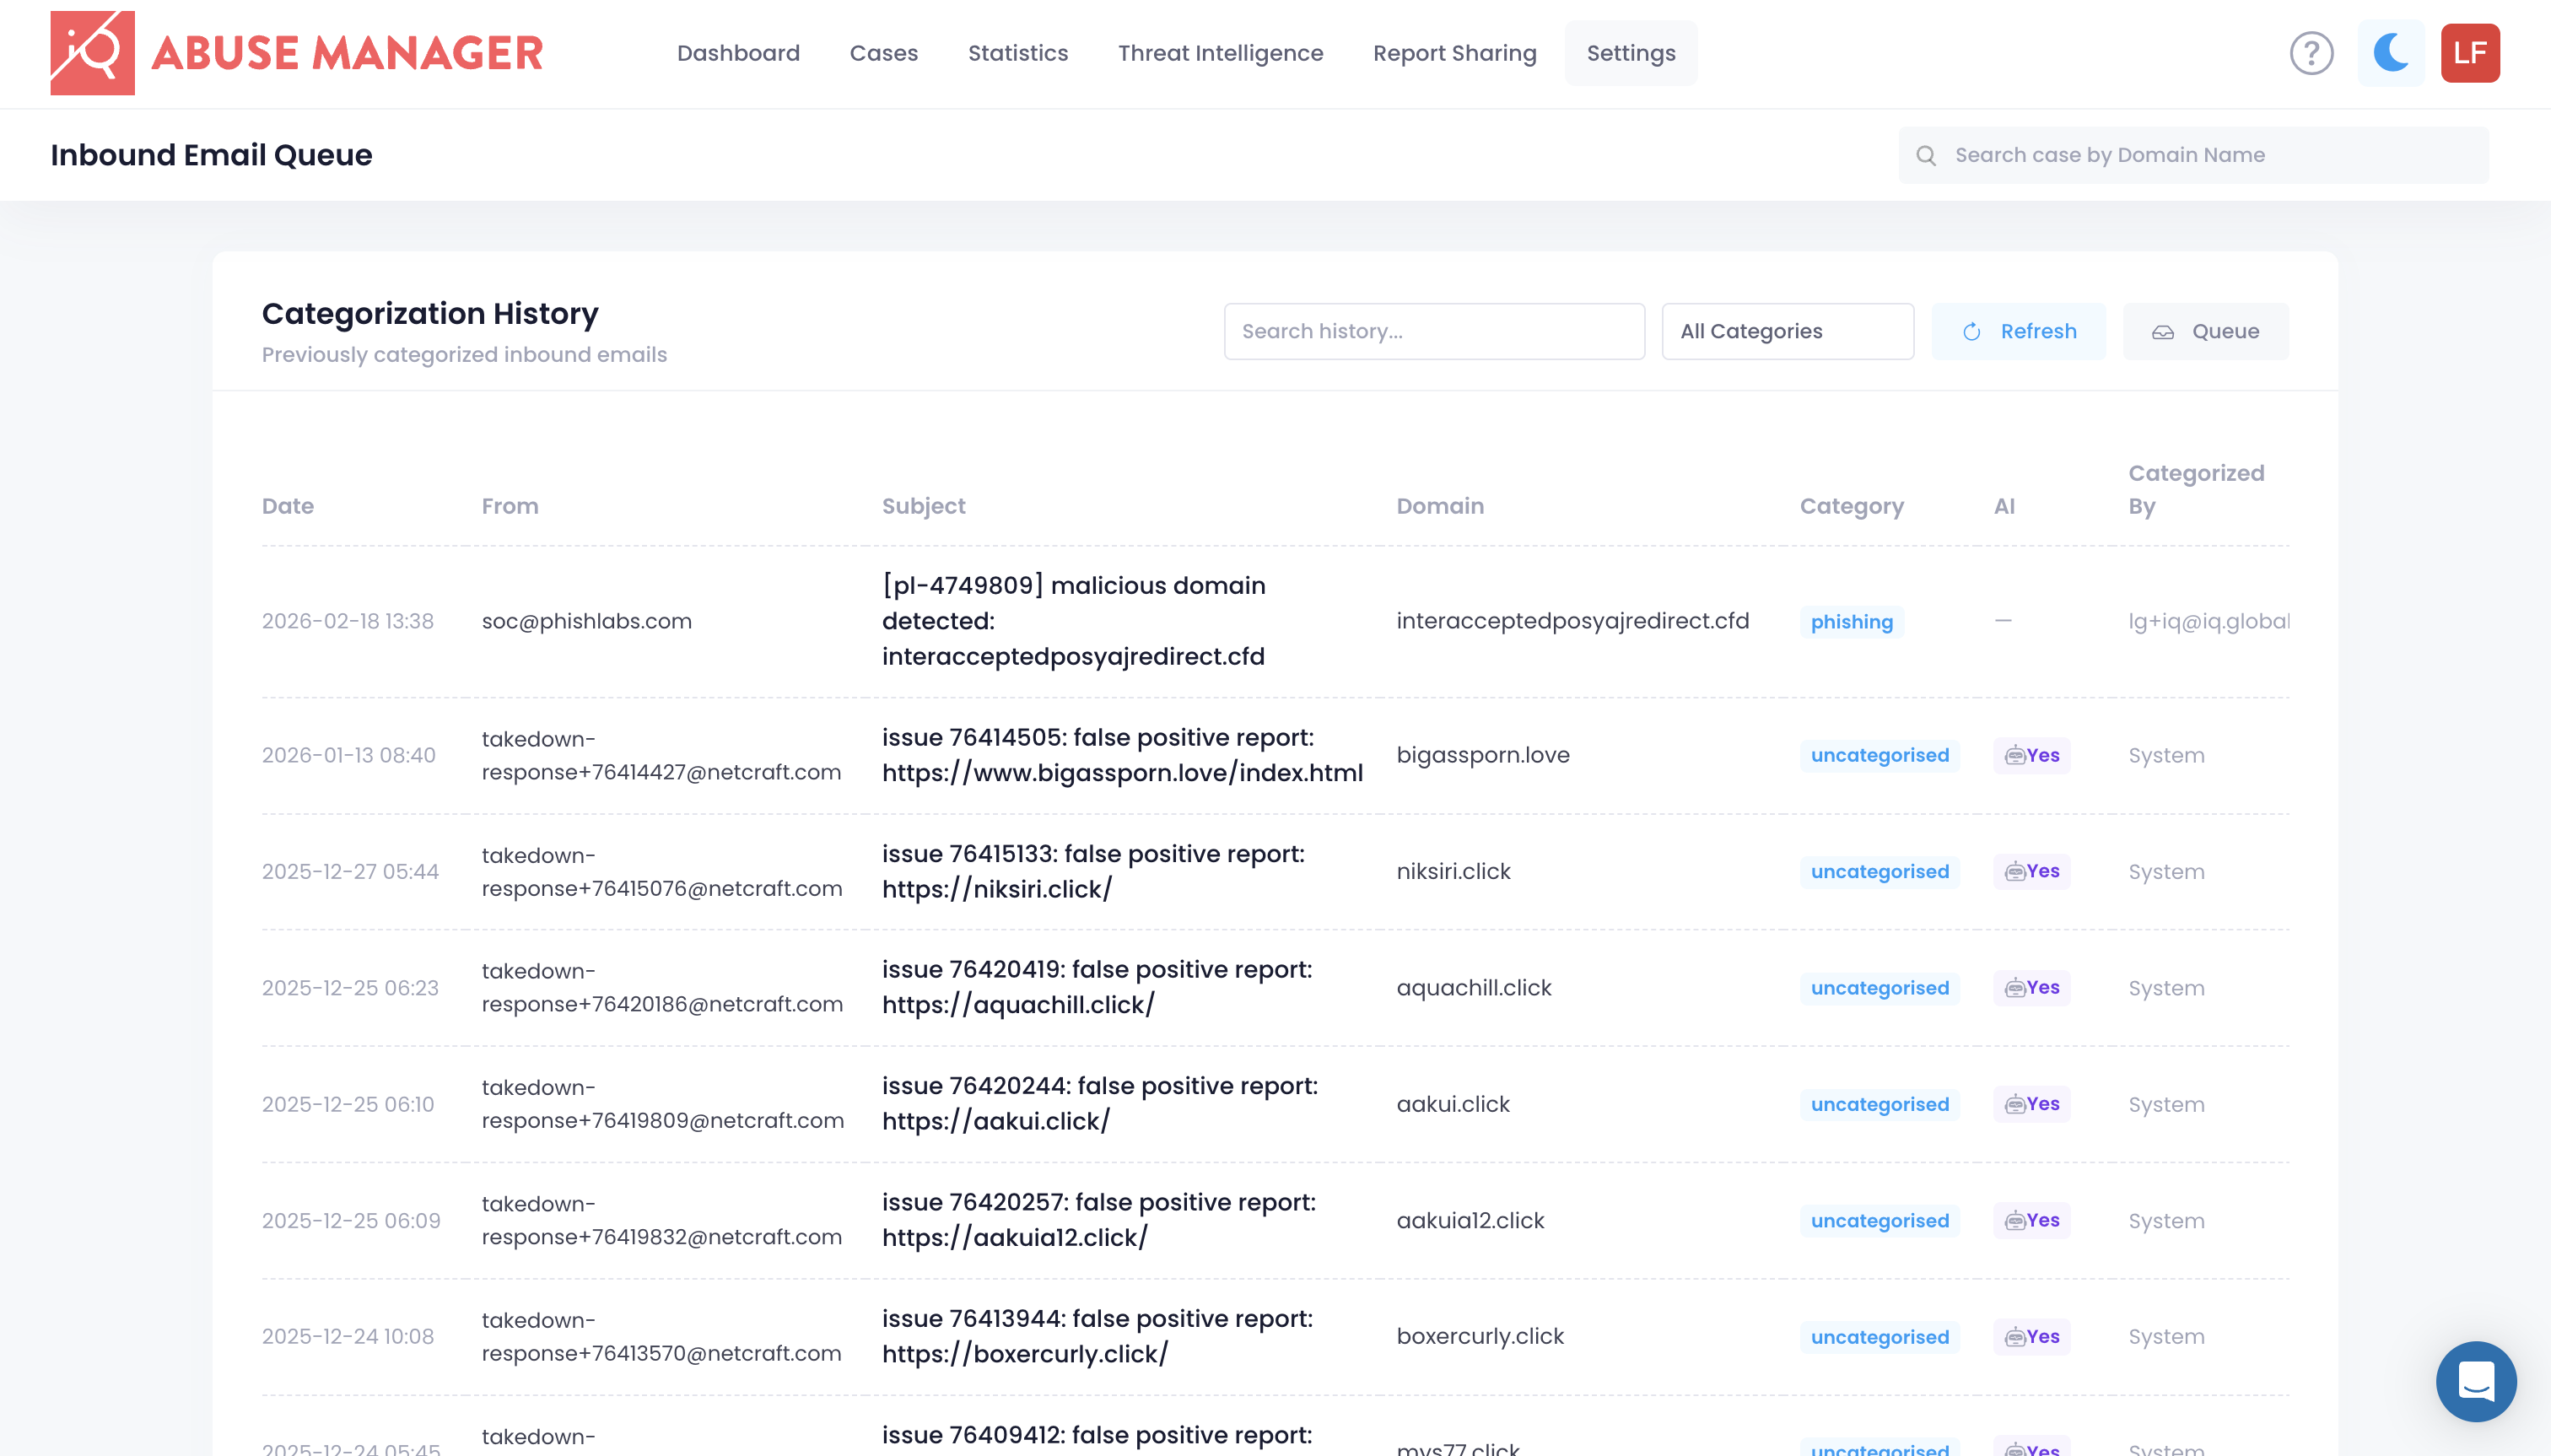The width and height of the screenshot is (2551, 1456).
Task: Open subject issue 76420419 false positive report
Action: 1097,988
